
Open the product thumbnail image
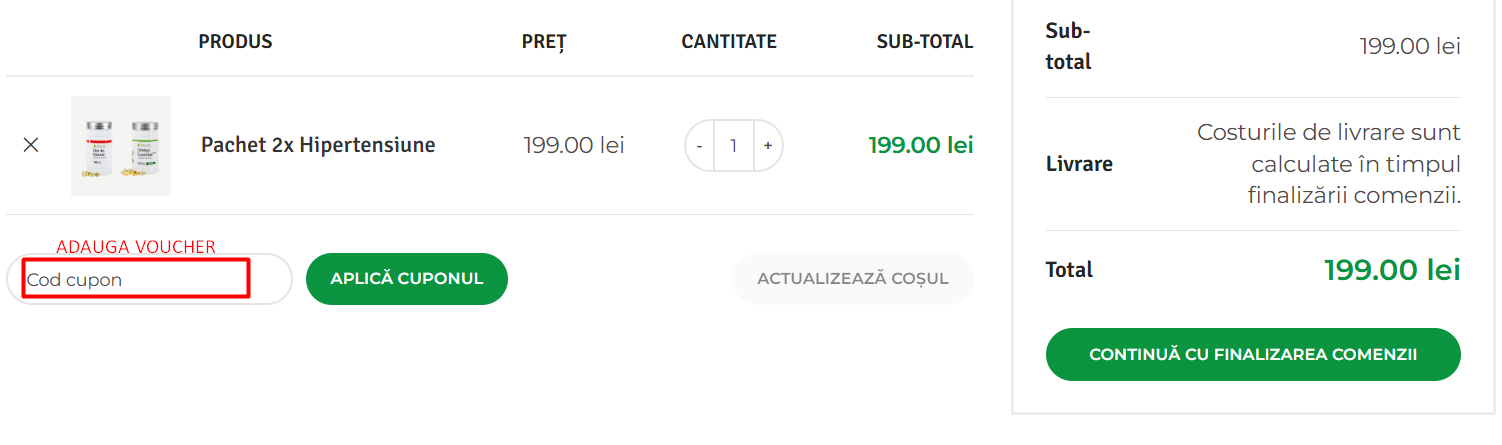click(121, 146)
